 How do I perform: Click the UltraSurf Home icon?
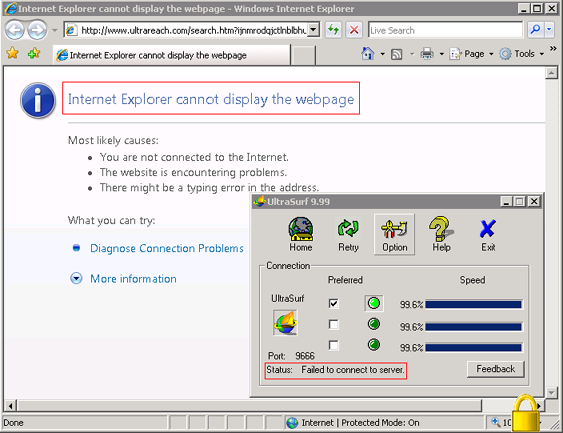coord(301,234)
